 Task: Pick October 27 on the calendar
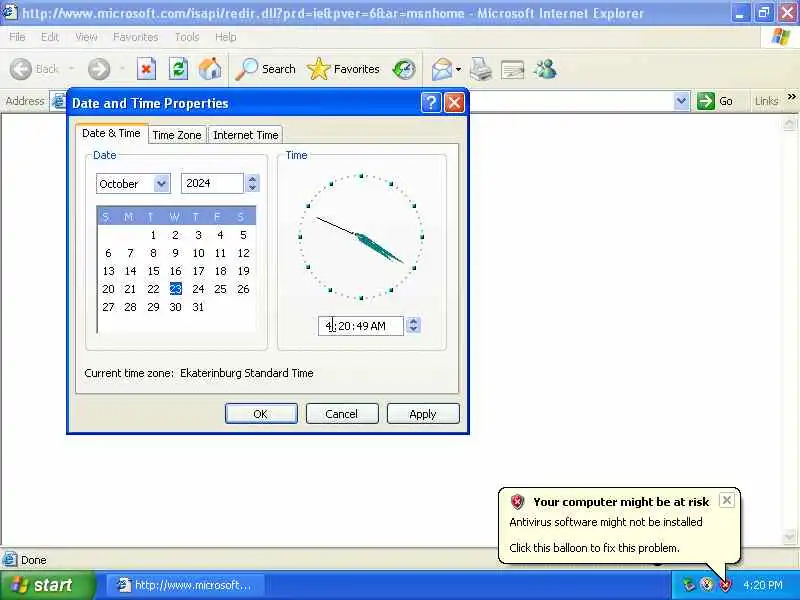tap(108, 307)
